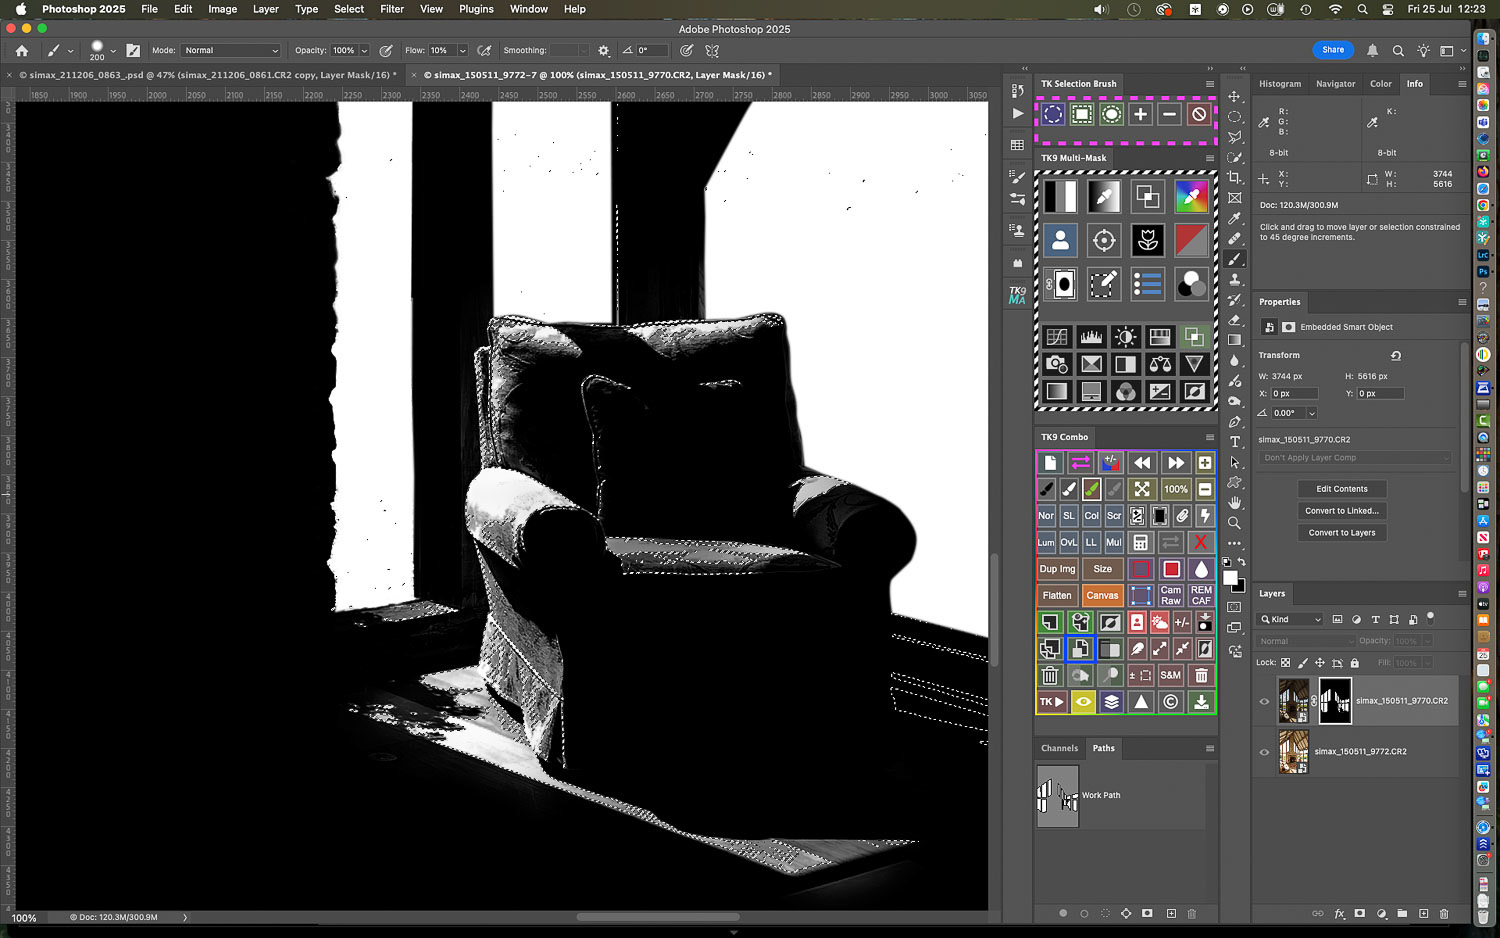1500x938 pixels.
Task: Switch to the Channels tab
Action: (x=1059, y=748)
